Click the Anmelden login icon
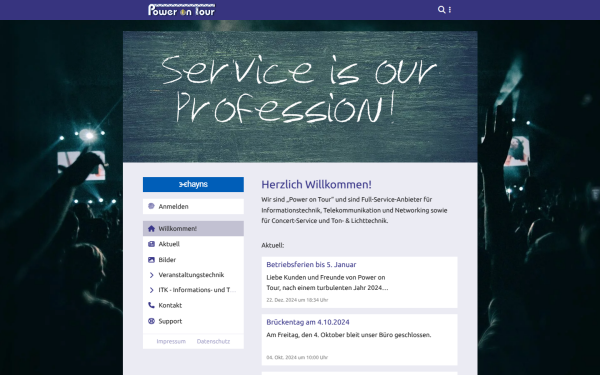The image size is (600, 375). pyautogui.click(x=151, y=206)
